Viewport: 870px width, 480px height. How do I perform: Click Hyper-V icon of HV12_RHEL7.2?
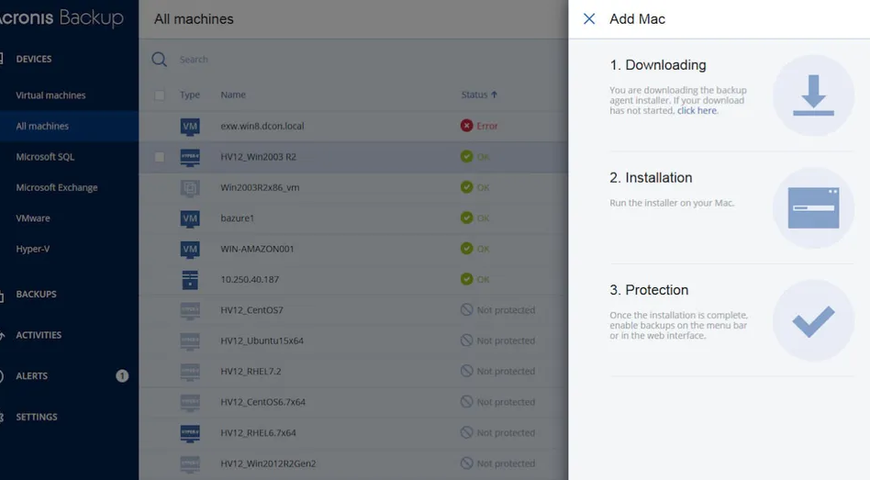[190, 372]
